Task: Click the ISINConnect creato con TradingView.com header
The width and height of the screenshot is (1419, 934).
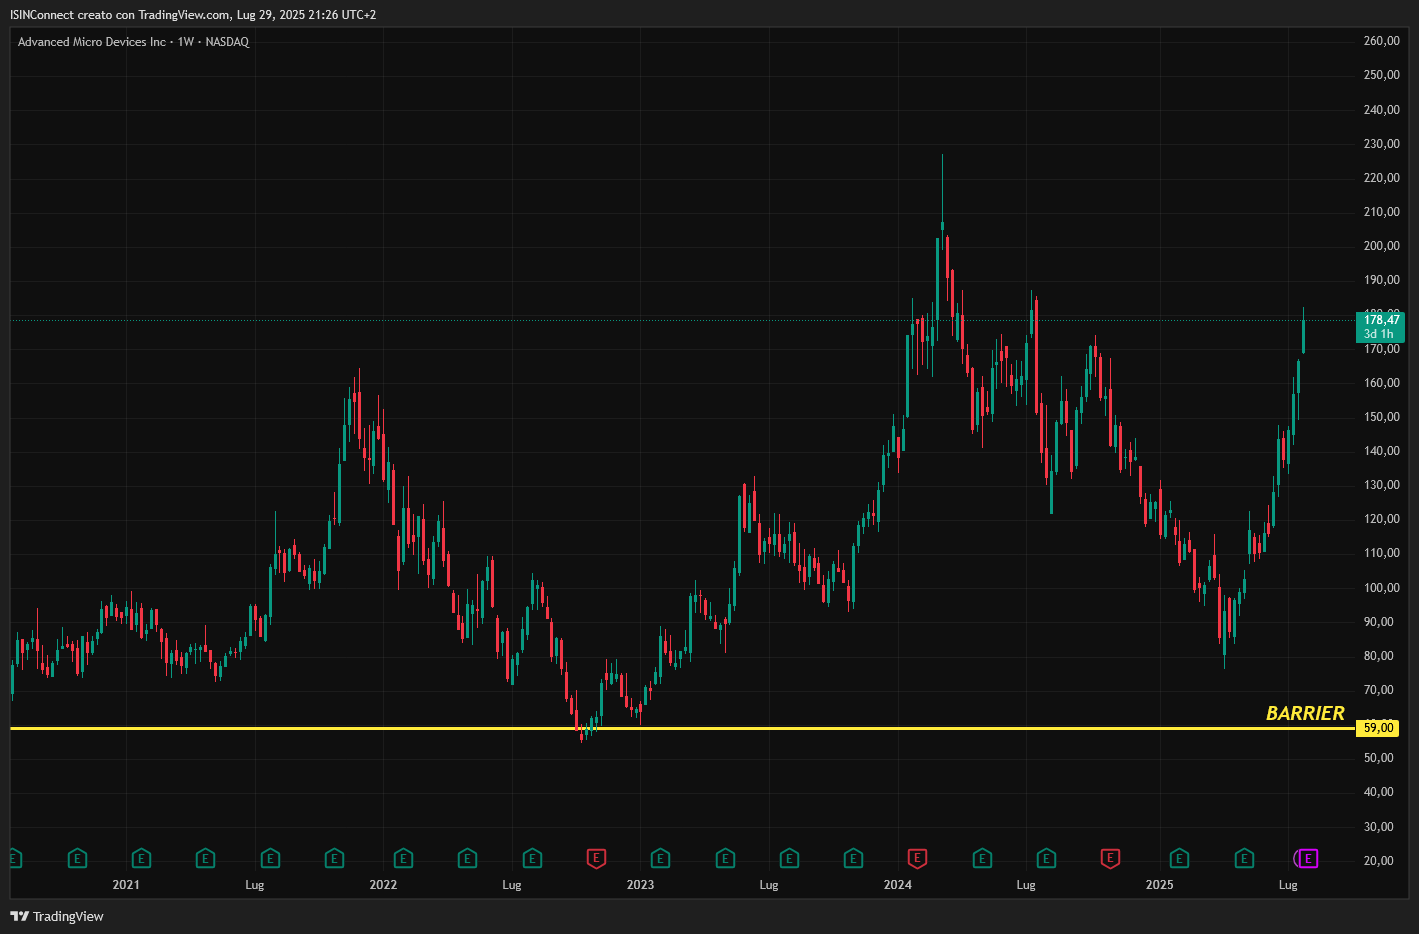Action: click(x=193, y=15)
